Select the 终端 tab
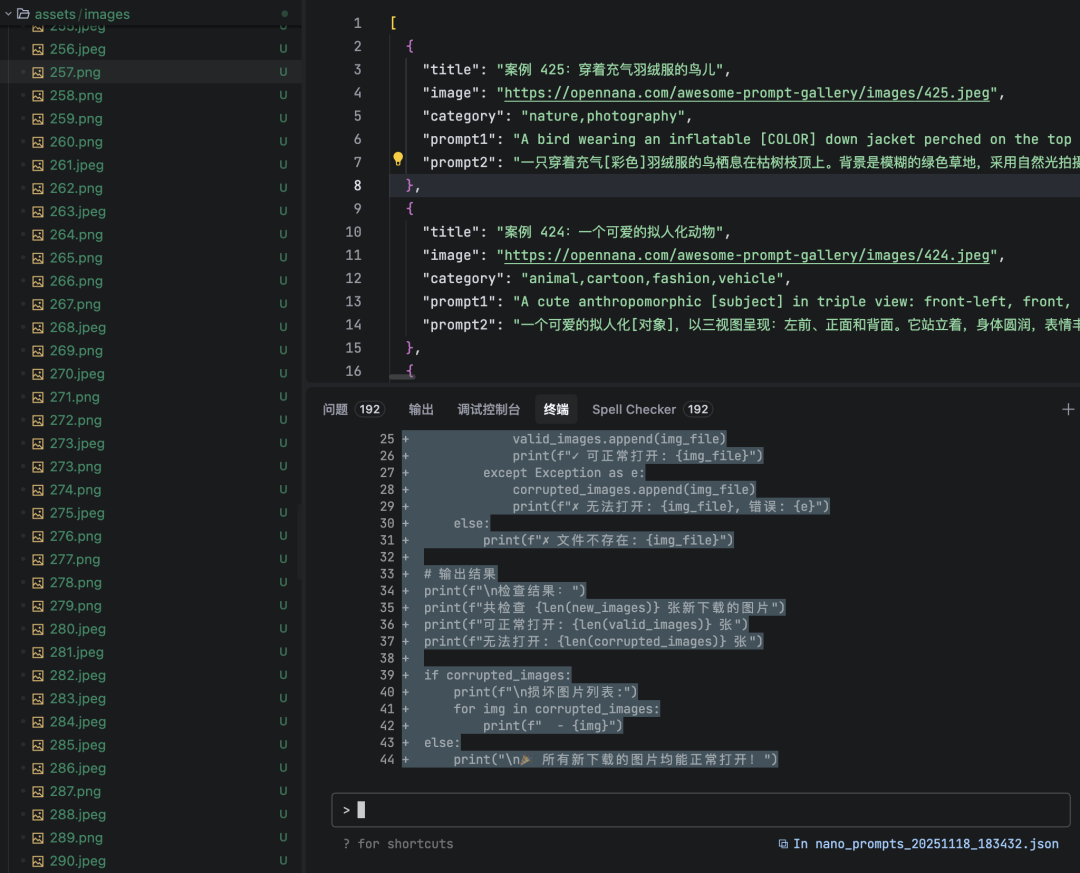Screen dimensions: 1080x873 (x=556, y=409)
